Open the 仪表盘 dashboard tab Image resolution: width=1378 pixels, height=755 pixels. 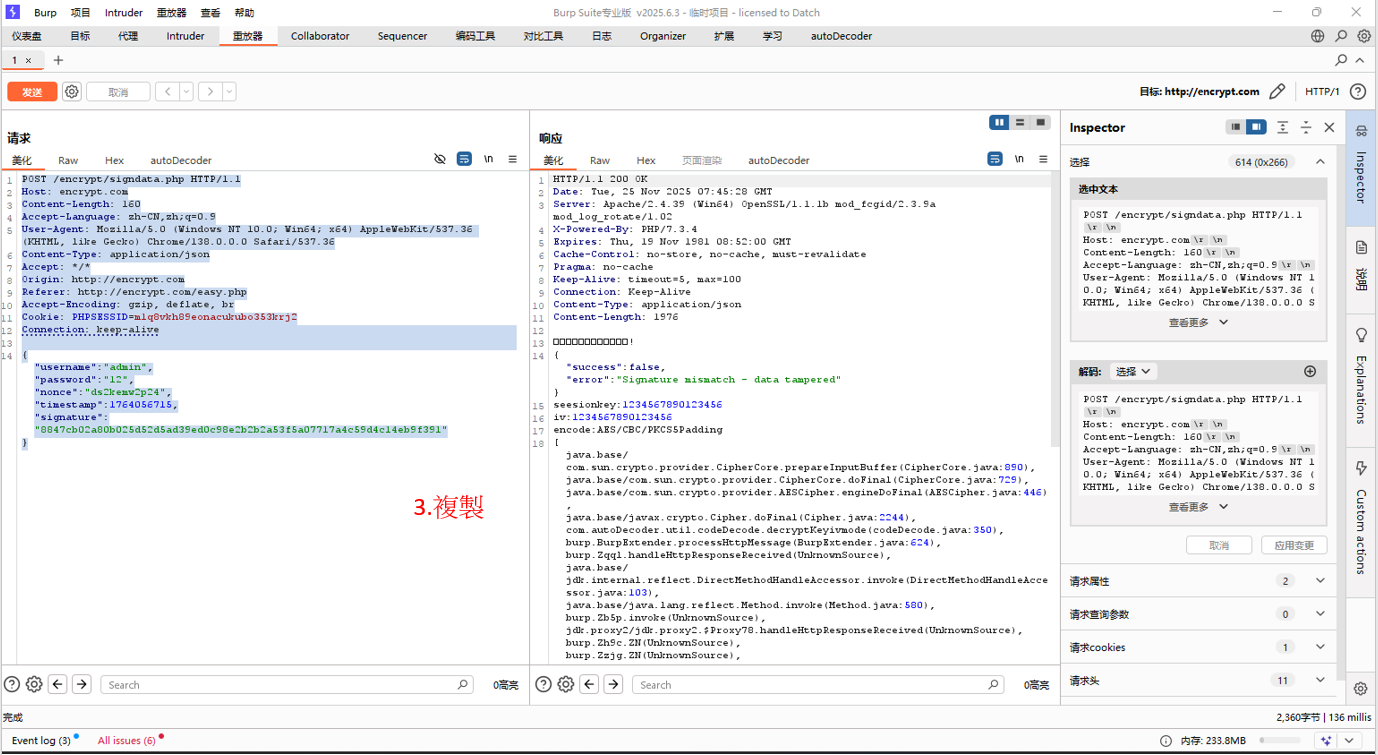27,36
